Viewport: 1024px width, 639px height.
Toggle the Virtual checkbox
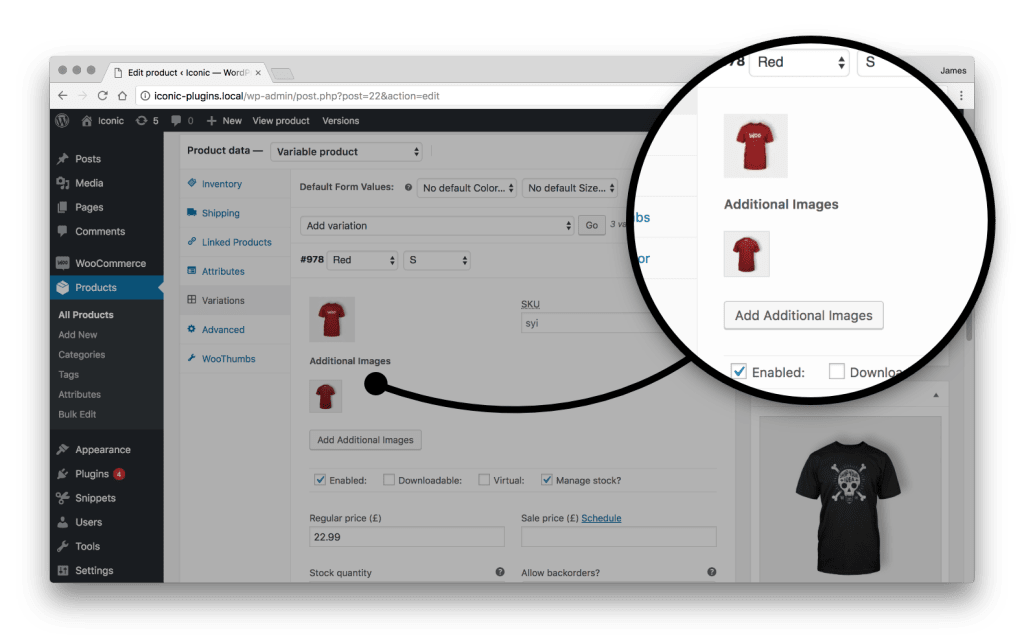(484, 480)
